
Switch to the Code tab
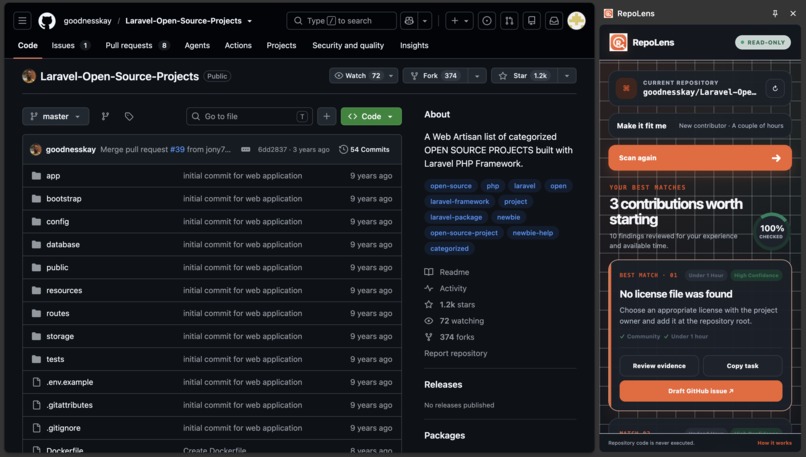pyautogui.click(x=28, y=45)
